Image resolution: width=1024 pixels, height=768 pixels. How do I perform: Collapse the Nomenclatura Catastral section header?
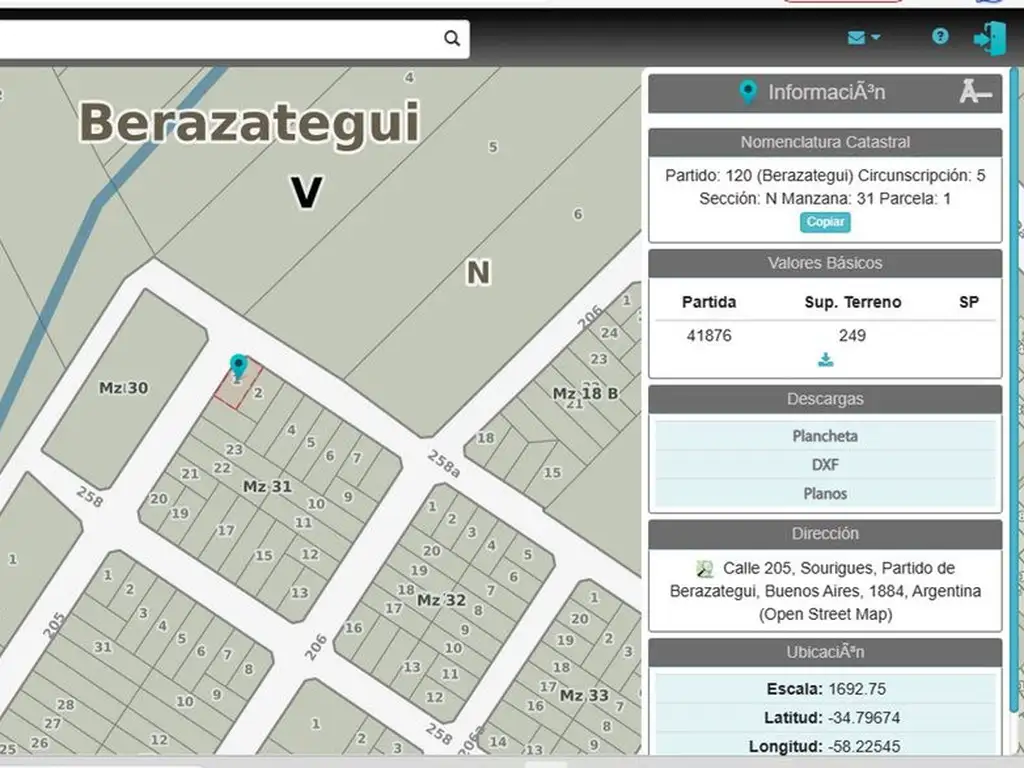click(x=825, y=142)
